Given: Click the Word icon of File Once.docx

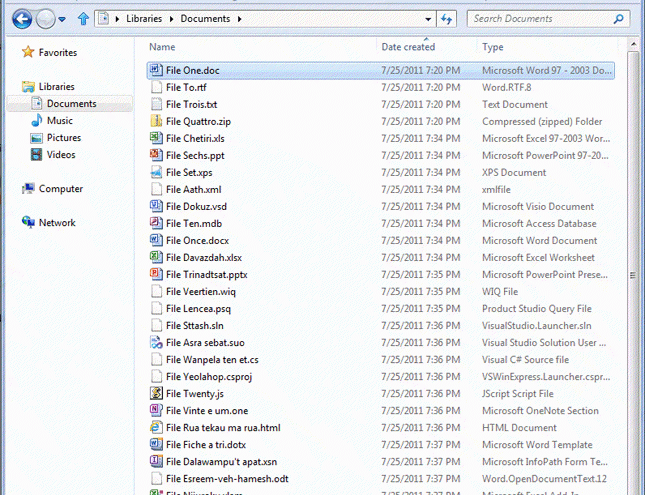Looking at the screenshot, I should pos(156,240).
